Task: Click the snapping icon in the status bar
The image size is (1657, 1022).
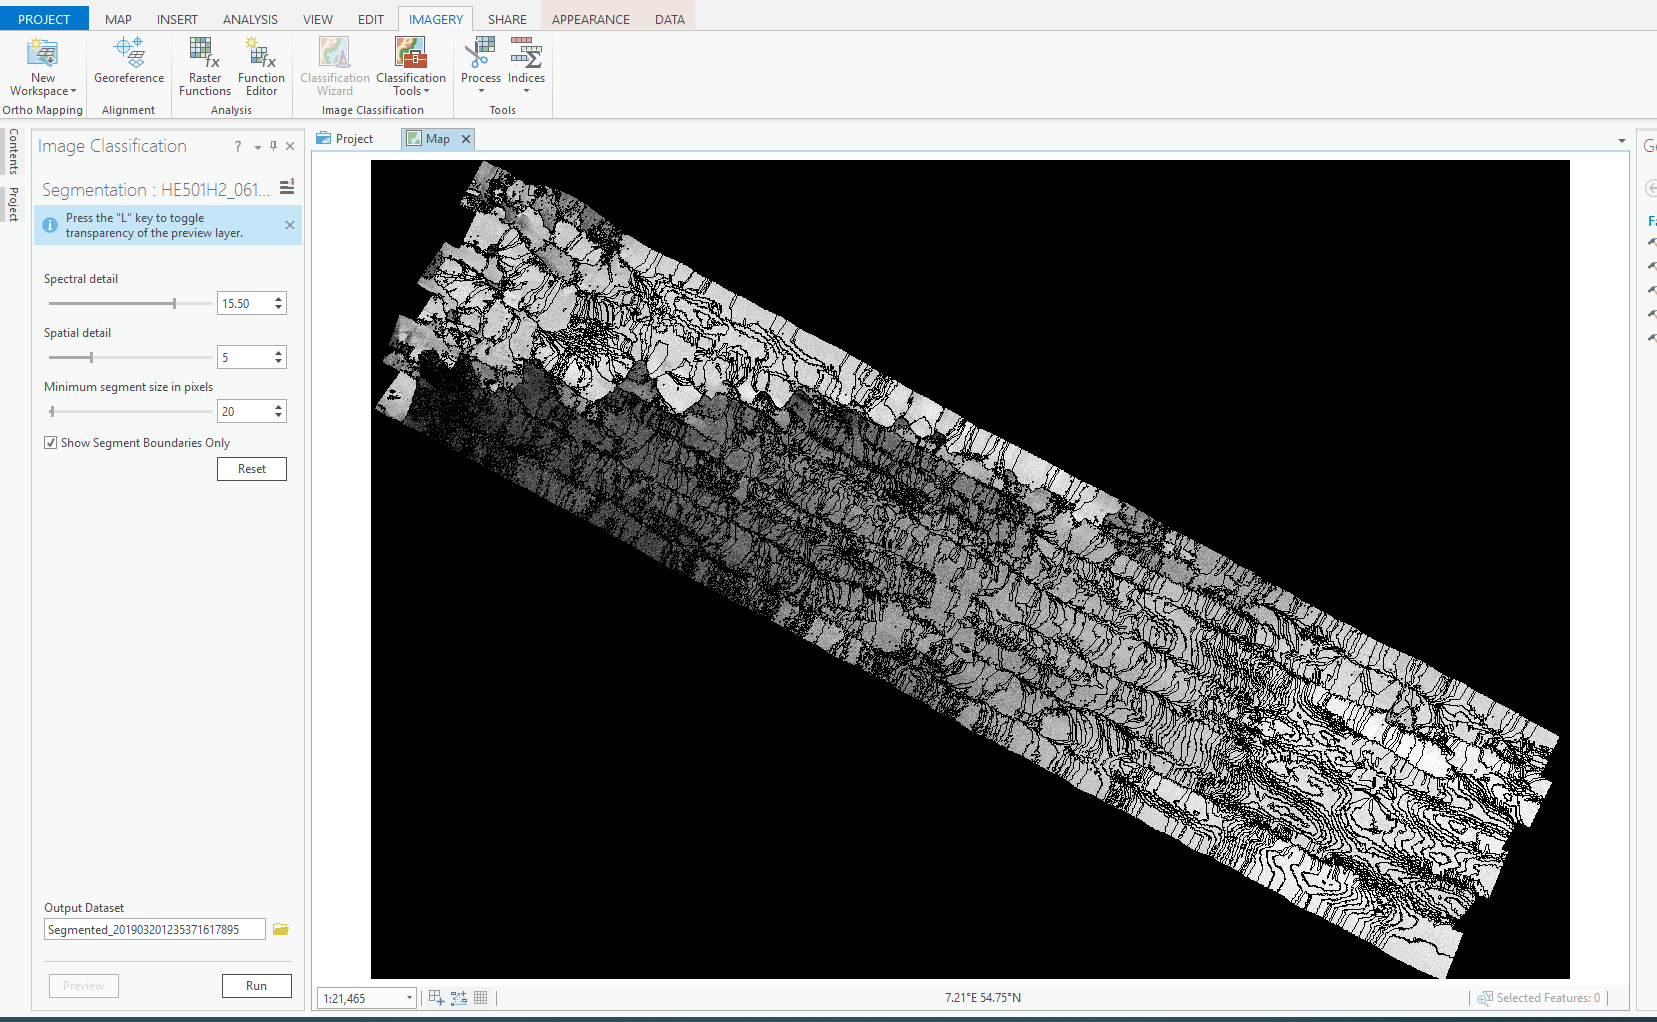Action: (436, 997)
